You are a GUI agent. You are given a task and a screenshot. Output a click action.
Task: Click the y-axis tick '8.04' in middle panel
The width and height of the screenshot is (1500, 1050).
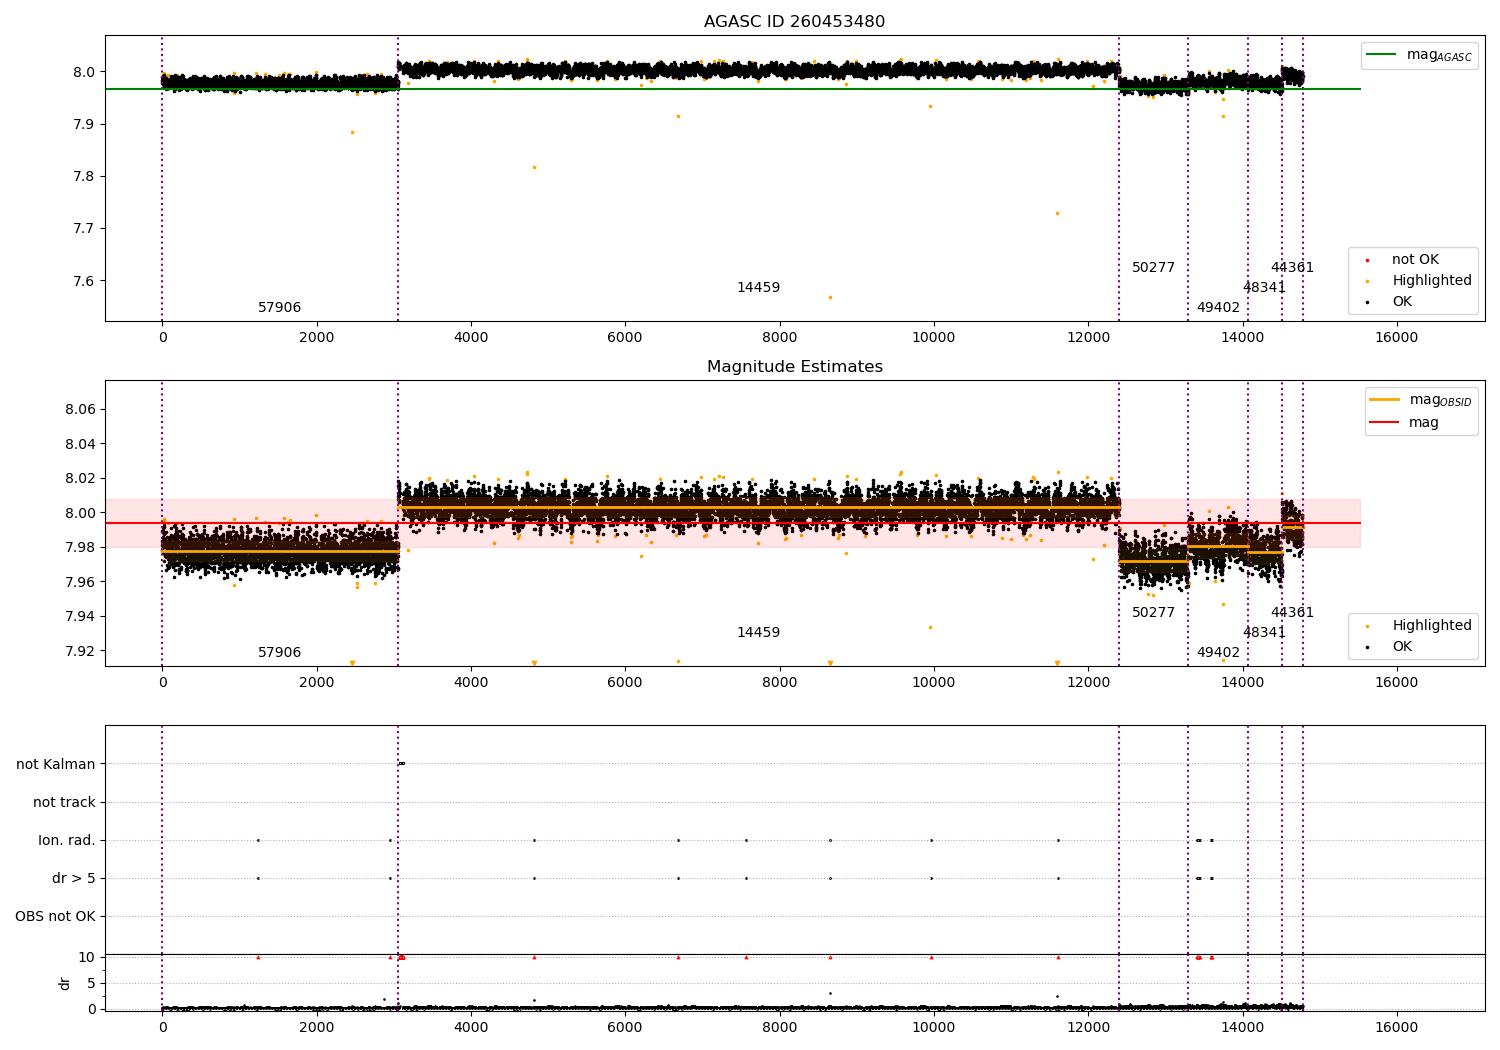[x=80, y=444]
